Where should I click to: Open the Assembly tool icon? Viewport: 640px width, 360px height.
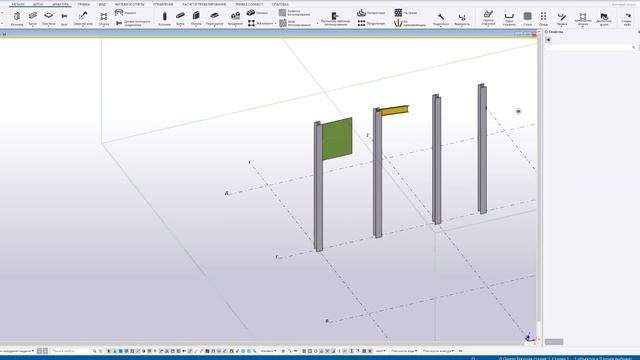coord(104,16)
